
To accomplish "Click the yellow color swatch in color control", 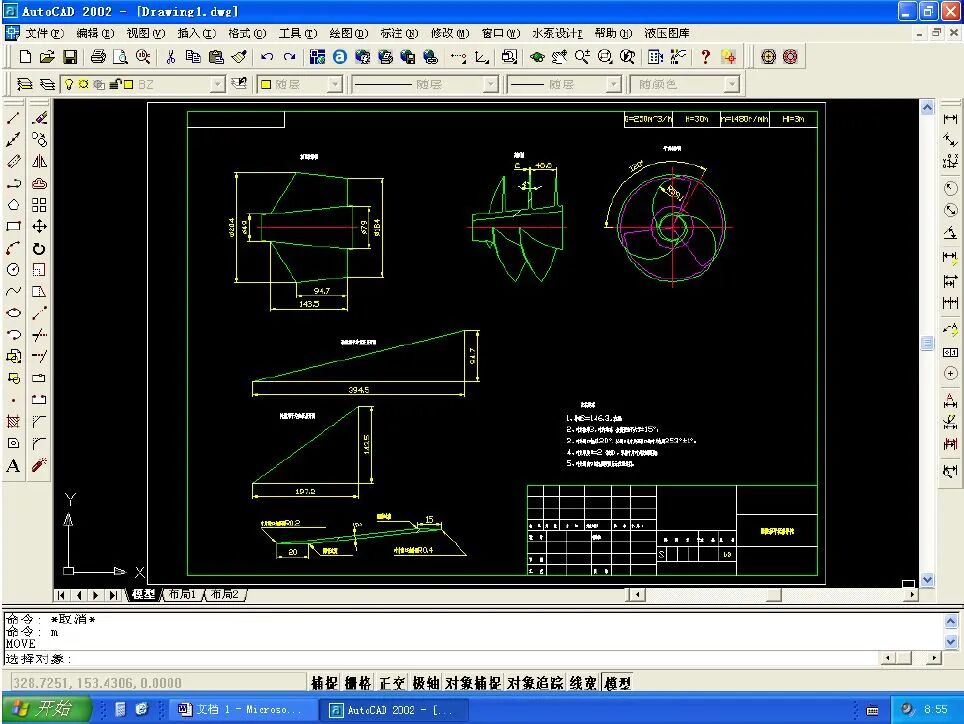I will (266, 84).
